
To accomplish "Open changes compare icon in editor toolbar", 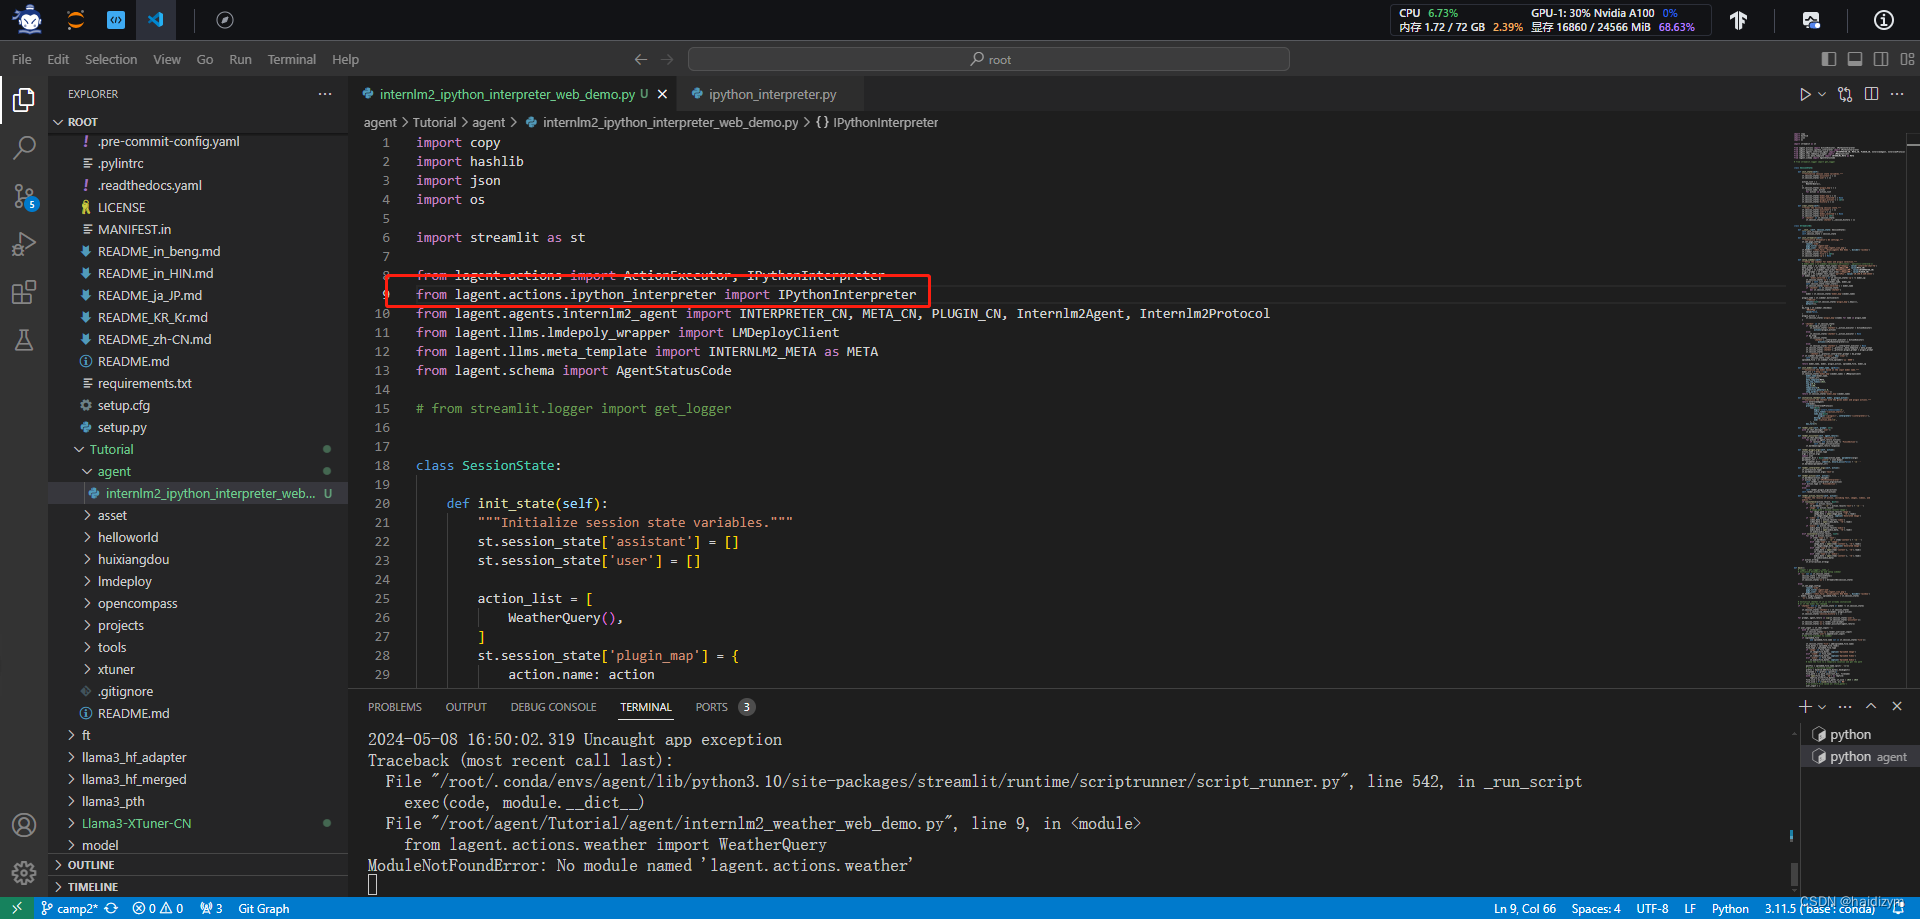I will pyautogui.click(x=1845, y=94).
